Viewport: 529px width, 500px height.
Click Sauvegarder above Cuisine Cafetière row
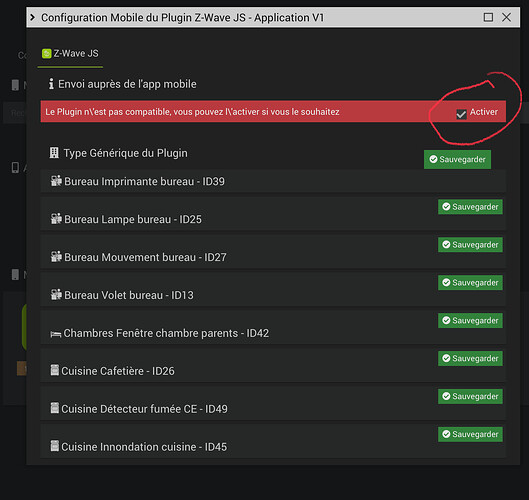click(x=470, y=358)
